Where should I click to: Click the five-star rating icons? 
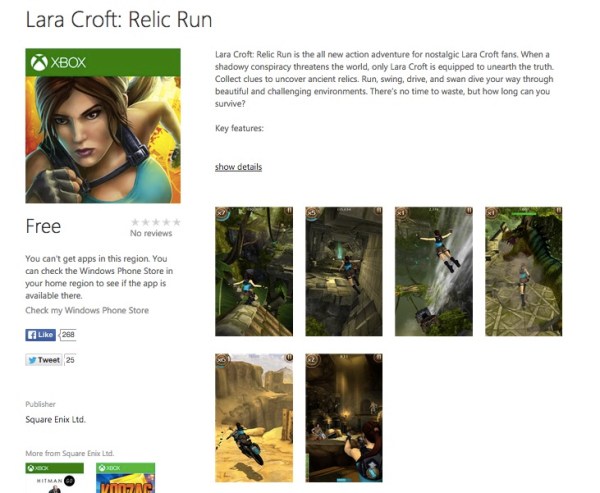155,222
